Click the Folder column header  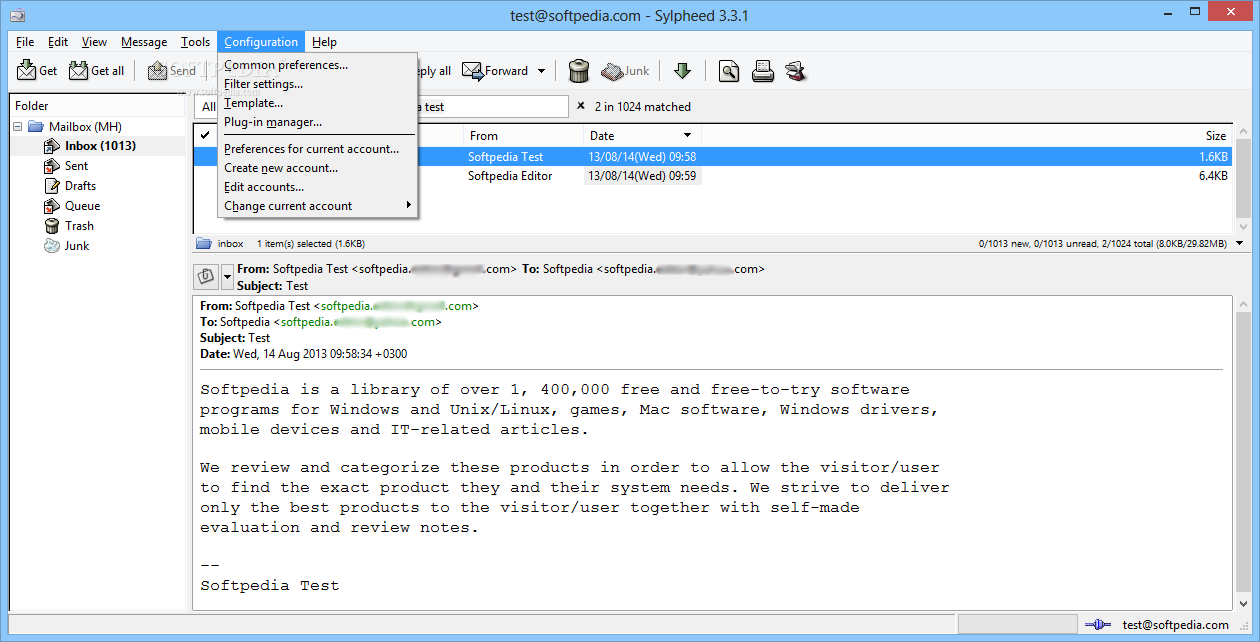pyautogui.click(x=97, y=105)
